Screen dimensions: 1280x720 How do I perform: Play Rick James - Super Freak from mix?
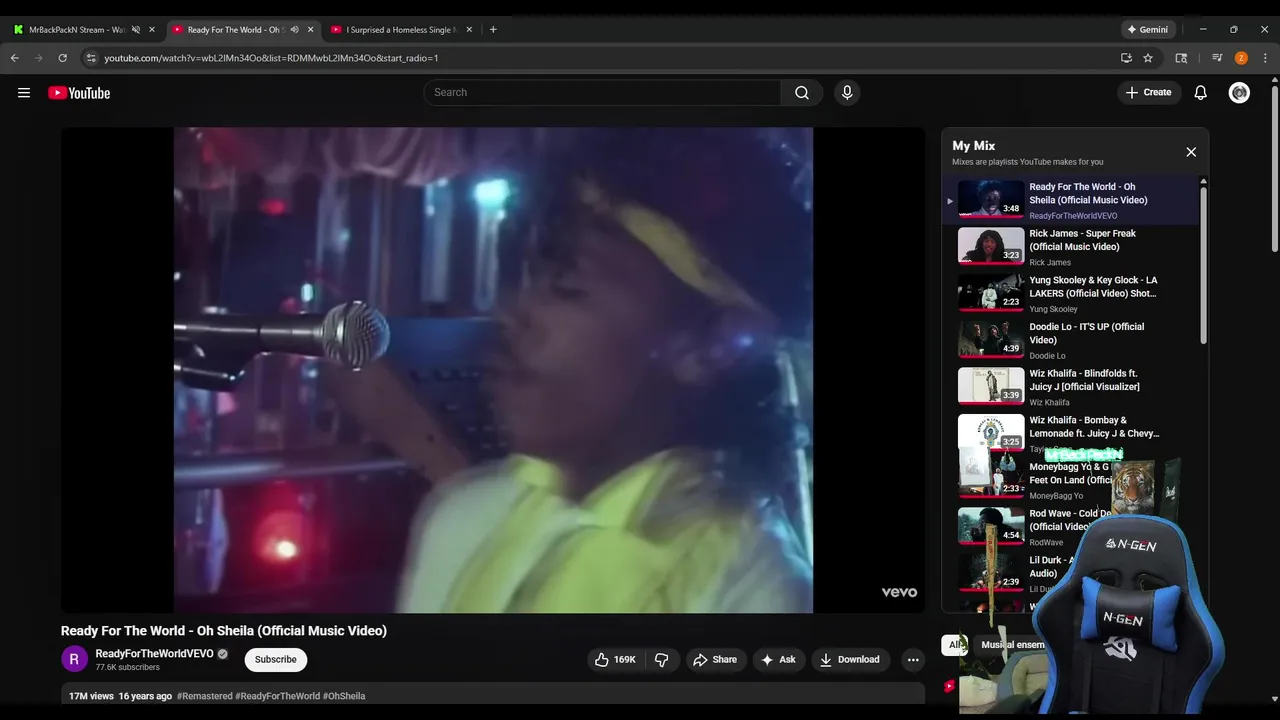[x=1070, y=246]
